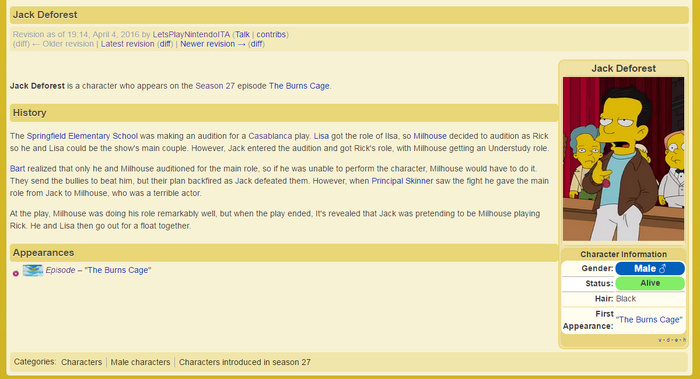Open the Season 27 link
700x379 pixels.
(x=215, y=86)
